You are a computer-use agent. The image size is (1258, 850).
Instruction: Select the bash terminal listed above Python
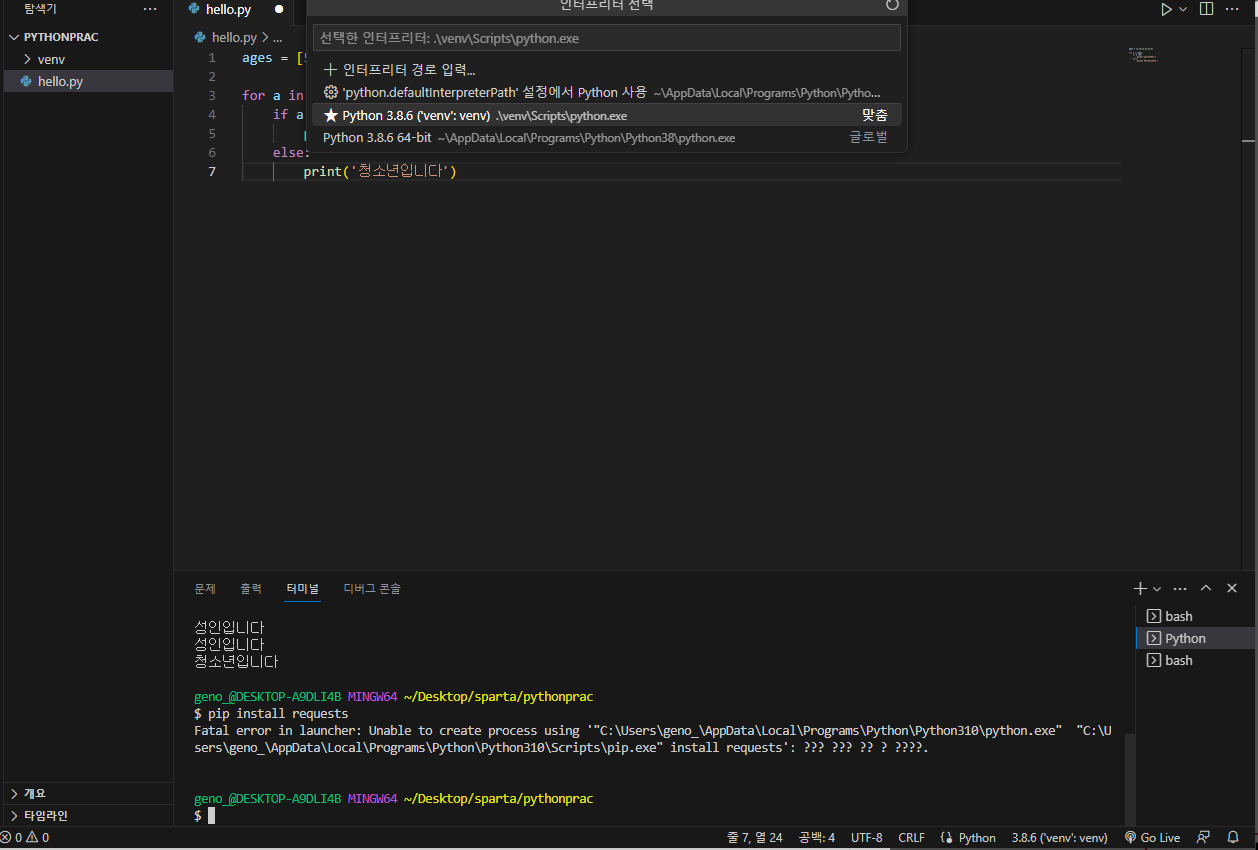(x=1195, y=616)
